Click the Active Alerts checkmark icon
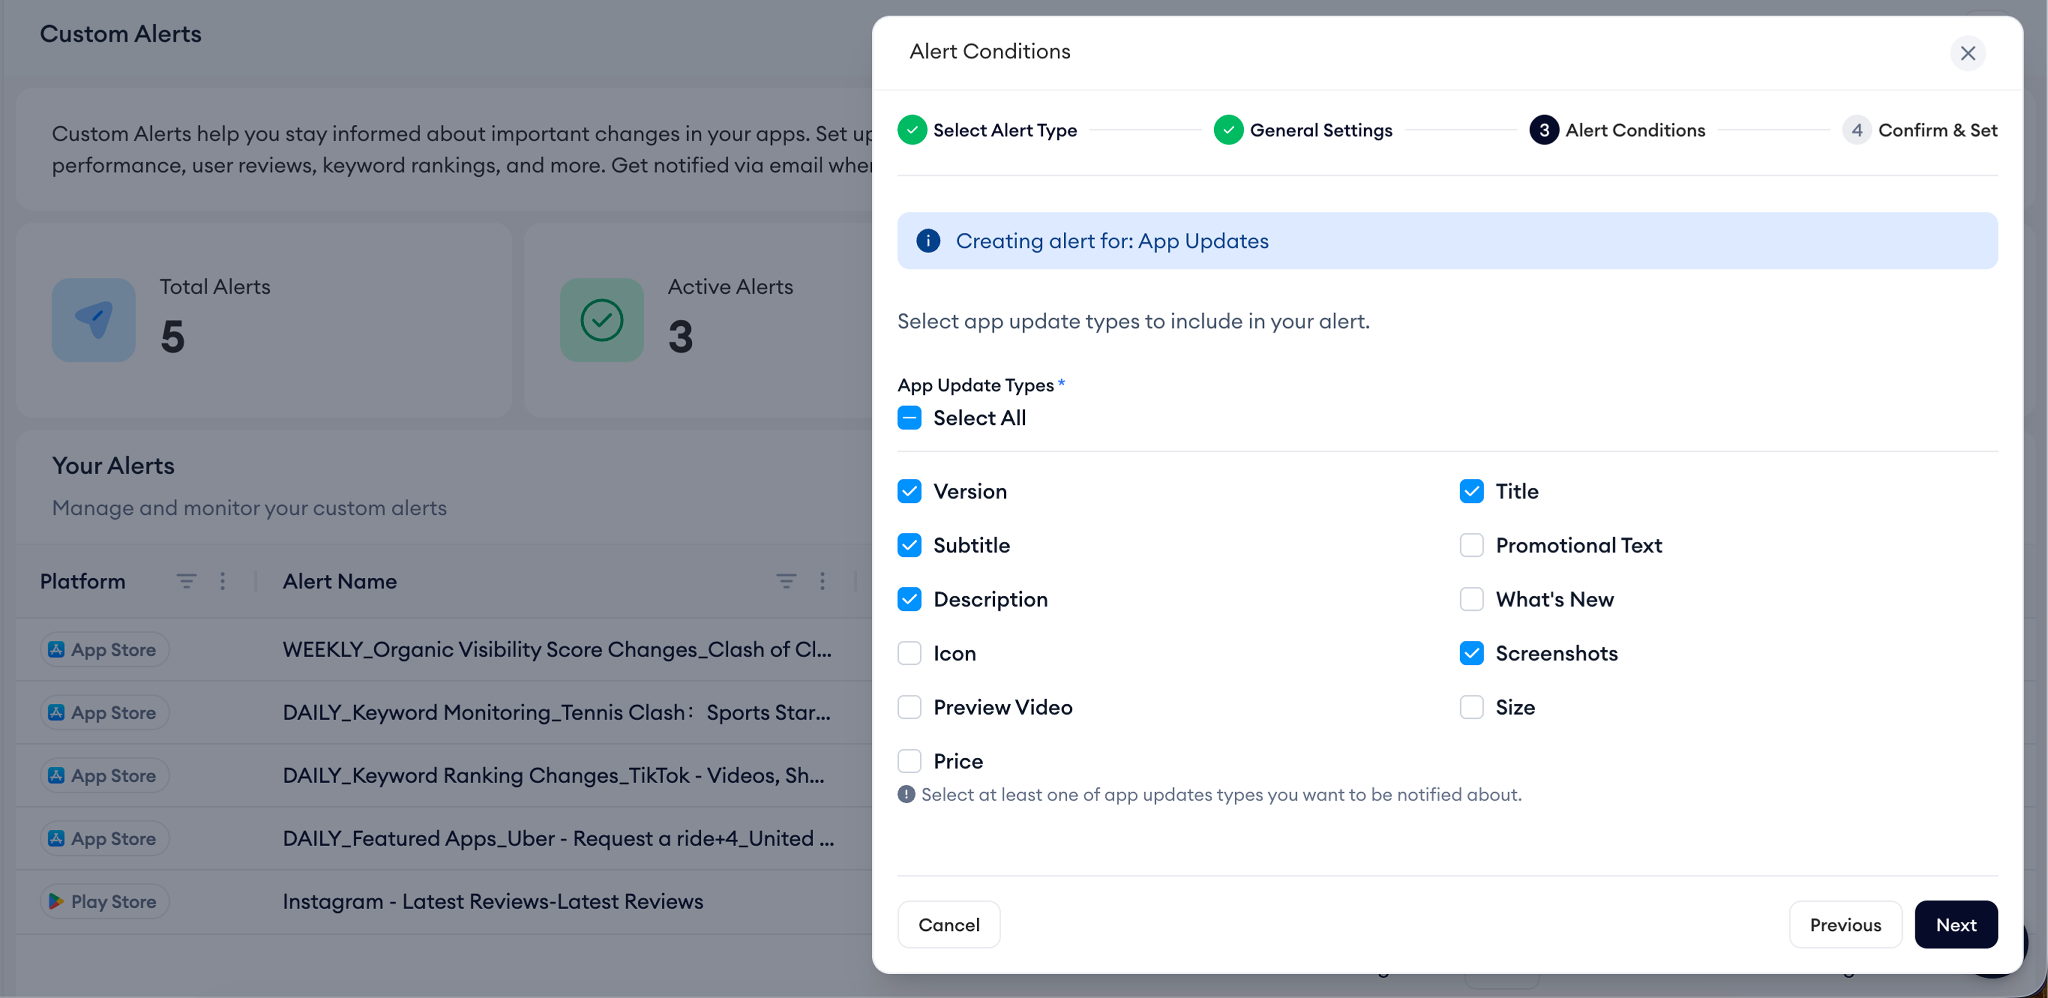This screenshot has width=2048, height=998. coord(602,320)
